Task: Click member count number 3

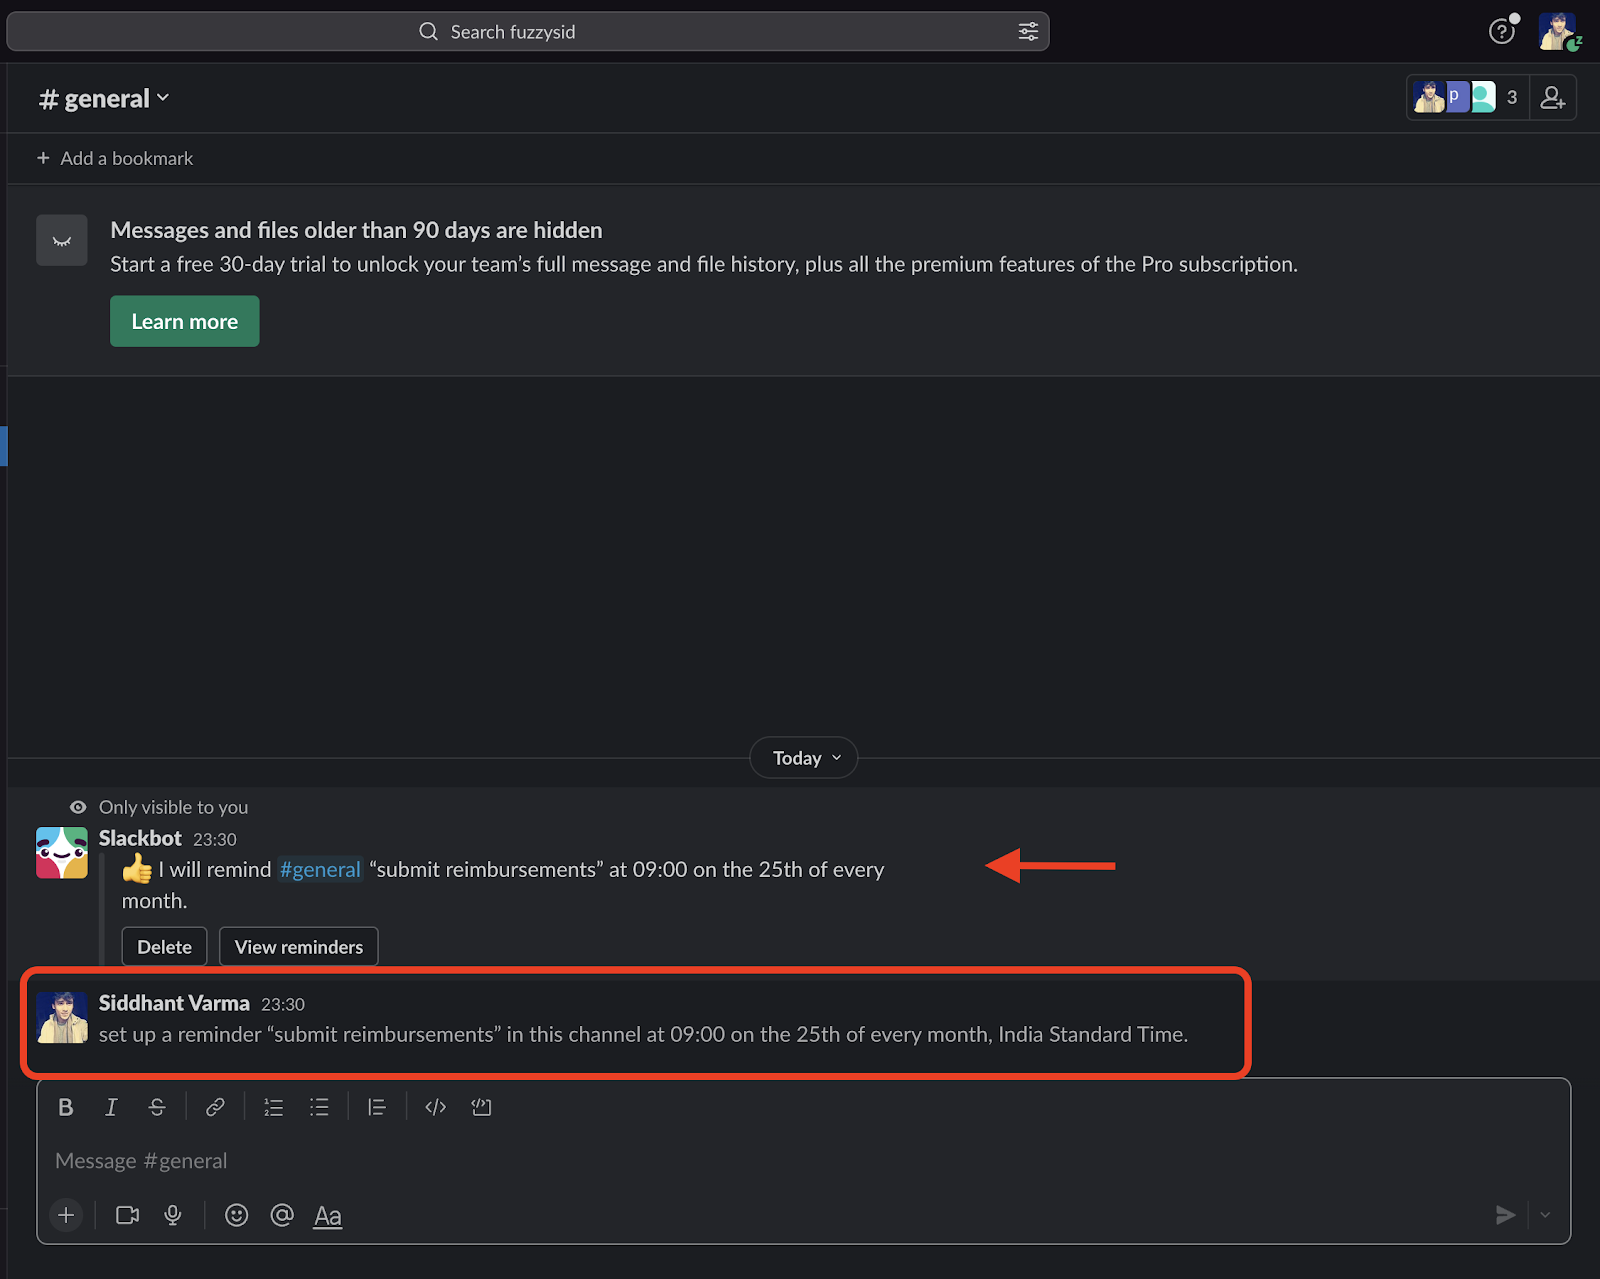Action: coord(1512,98)
